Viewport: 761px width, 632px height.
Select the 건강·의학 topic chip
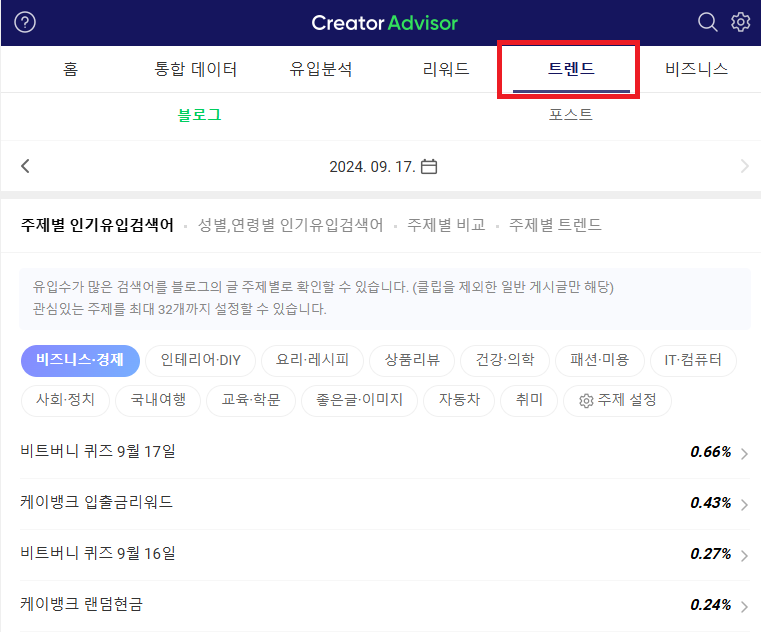click(x=505, y=361)
